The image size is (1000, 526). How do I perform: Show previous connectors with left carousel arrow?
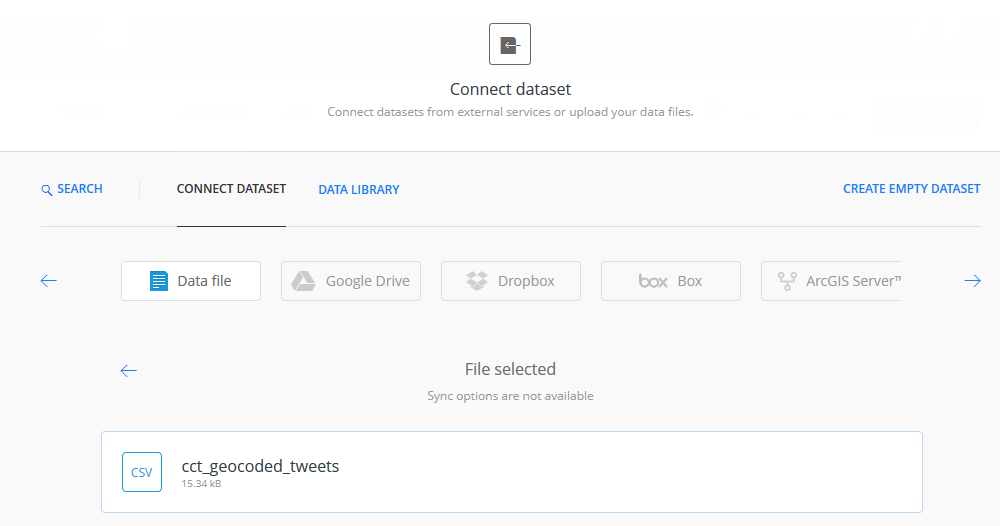[48, 281]
